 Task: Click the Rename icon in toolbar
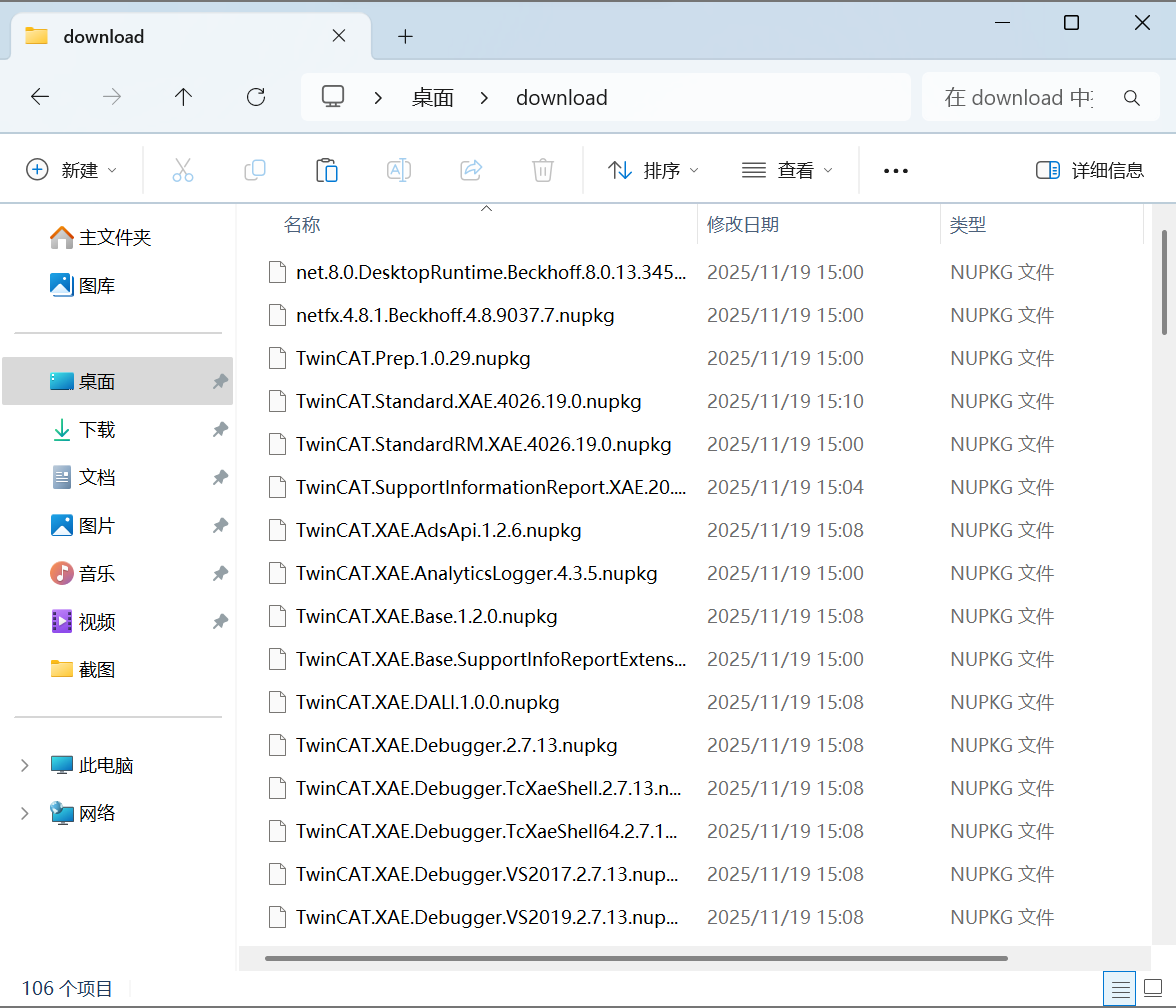pos(399,170)
